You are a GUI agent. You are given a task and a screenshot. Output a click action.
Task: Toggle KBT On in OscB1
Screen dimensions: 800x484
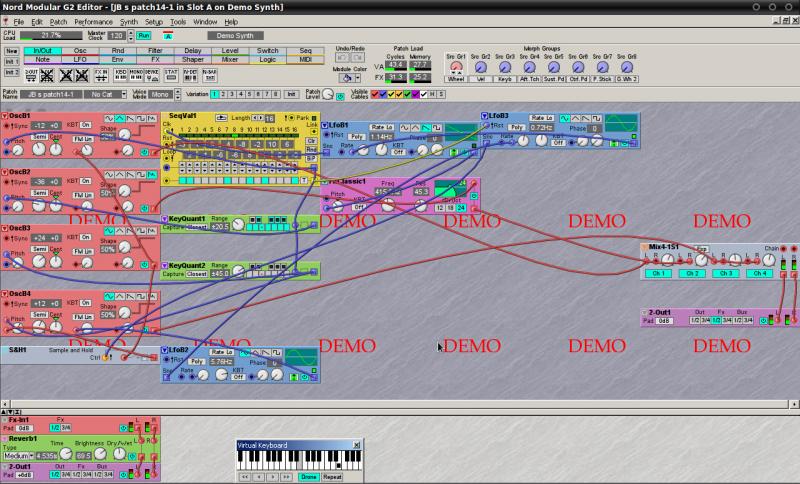click(85, 125)
